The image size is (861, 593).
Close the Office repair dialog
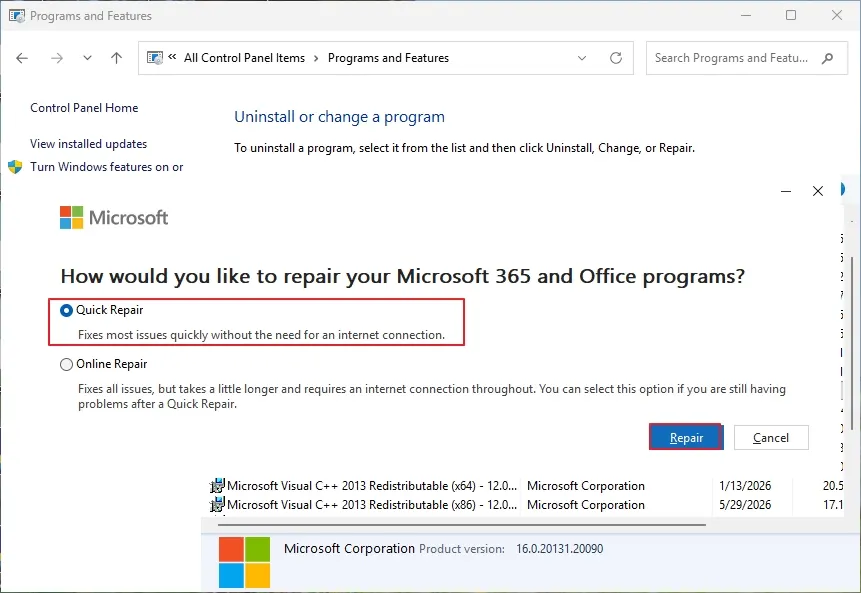tap(818, 191)
